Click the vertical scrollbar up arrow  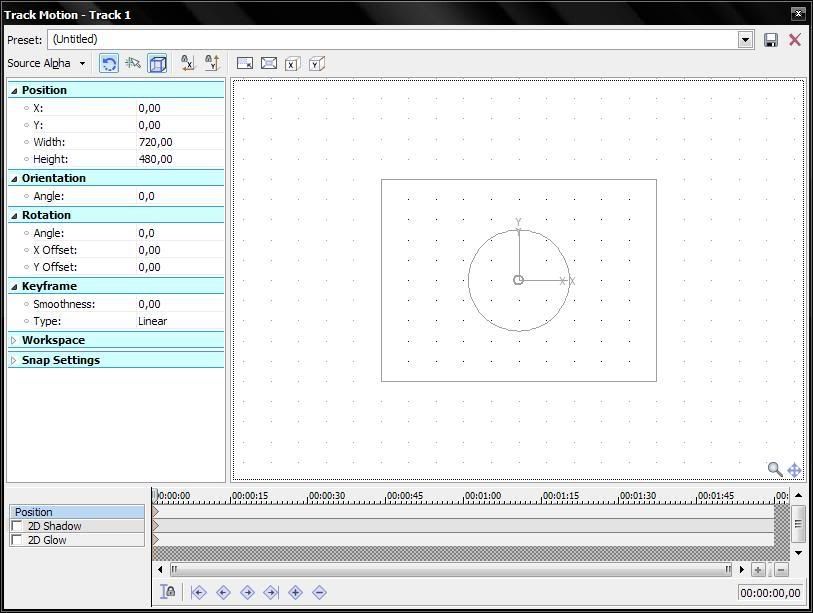(x=798, y=495)
